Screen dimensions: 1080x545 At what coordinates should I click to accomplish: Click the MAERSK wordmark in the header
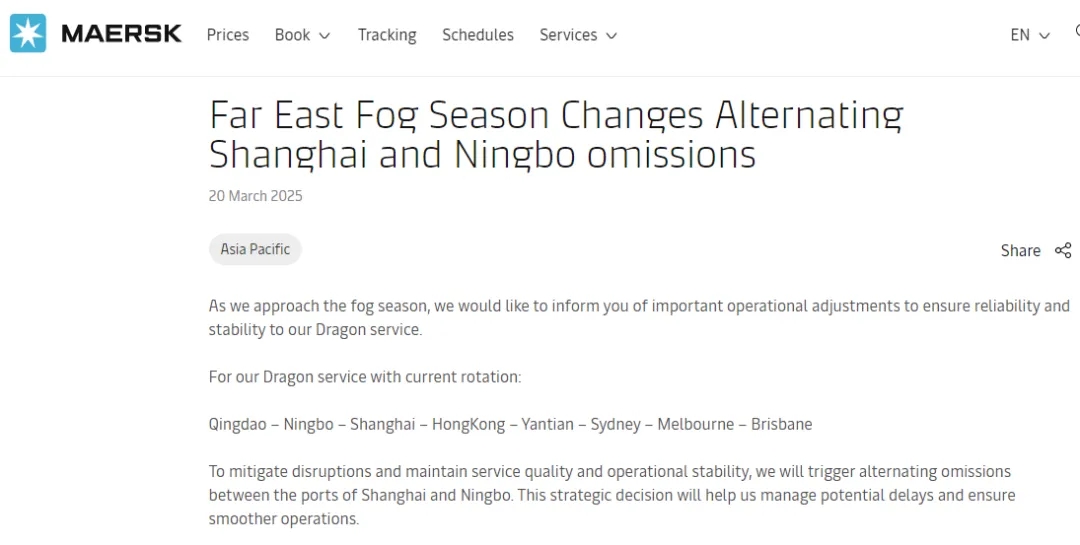tap(121, 34)
